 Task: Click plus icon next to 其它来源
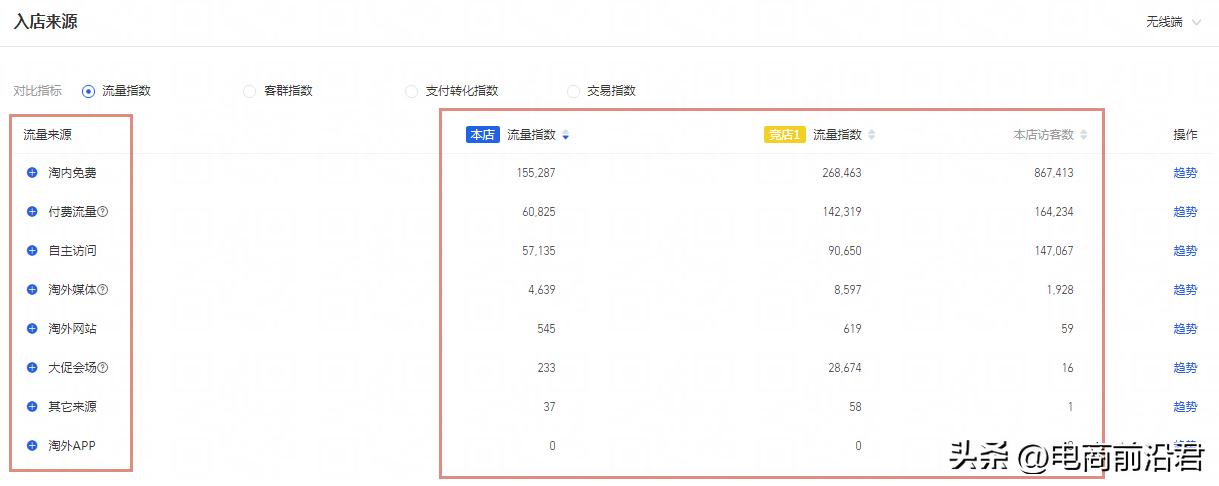(32, 407)
